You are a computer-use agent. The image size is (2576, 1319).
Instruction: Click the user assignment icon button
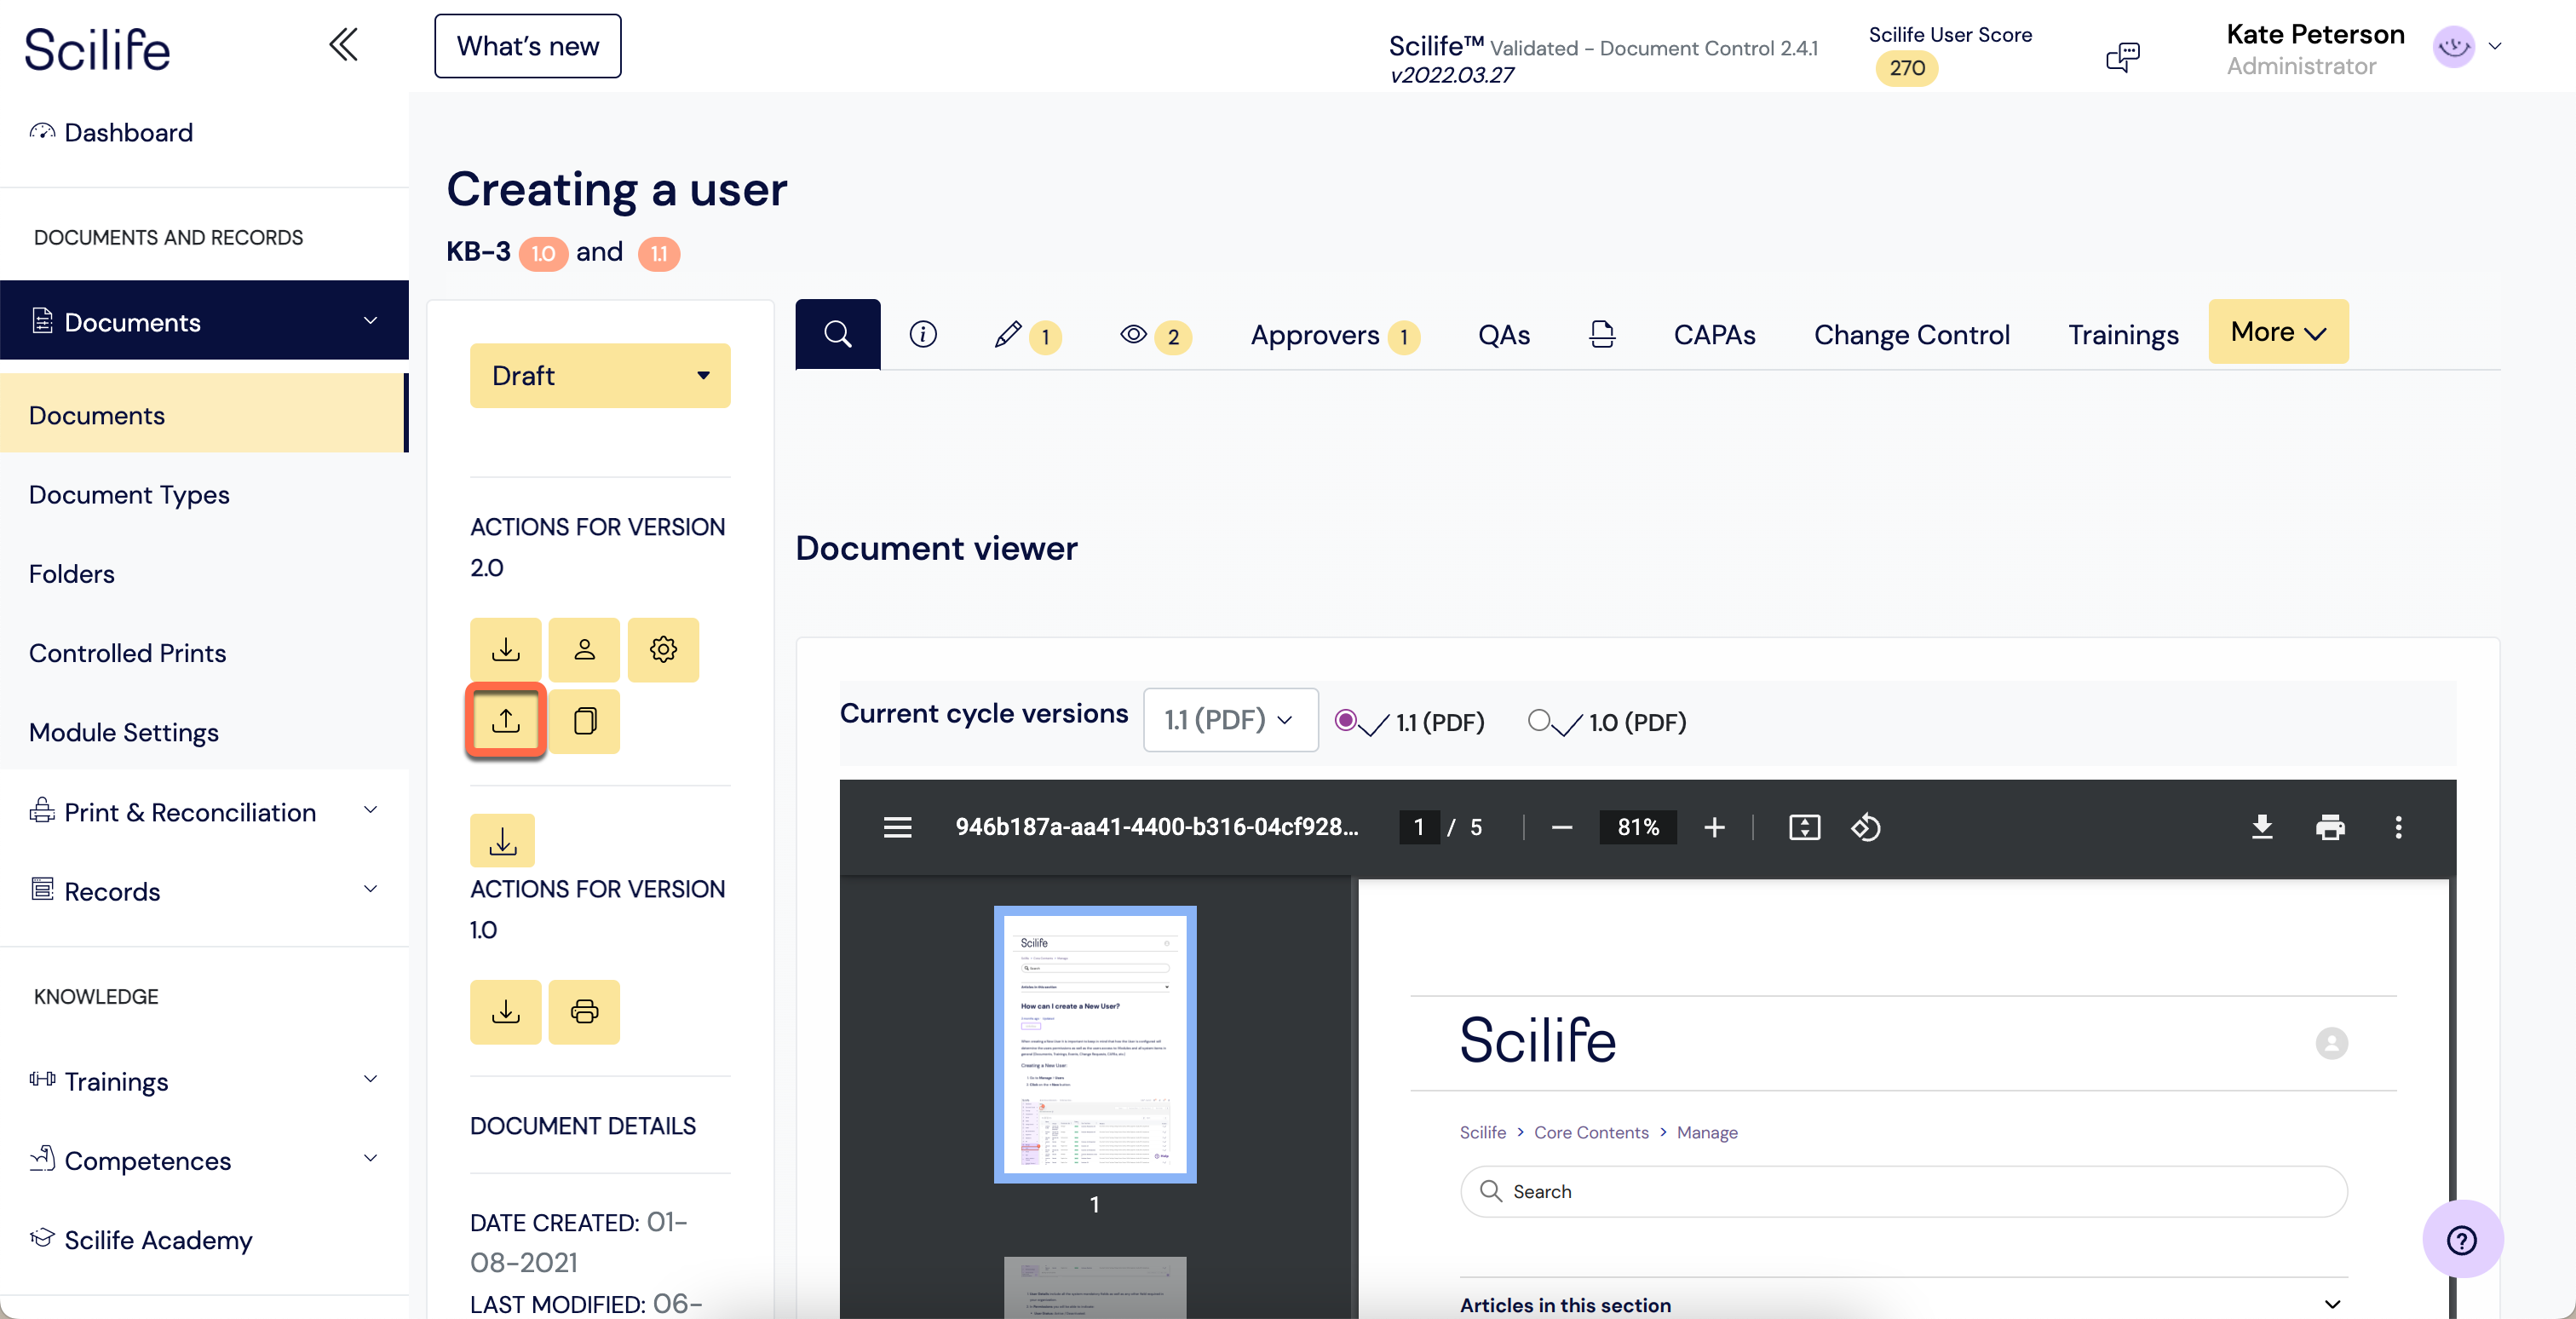(x=584, y=649)
